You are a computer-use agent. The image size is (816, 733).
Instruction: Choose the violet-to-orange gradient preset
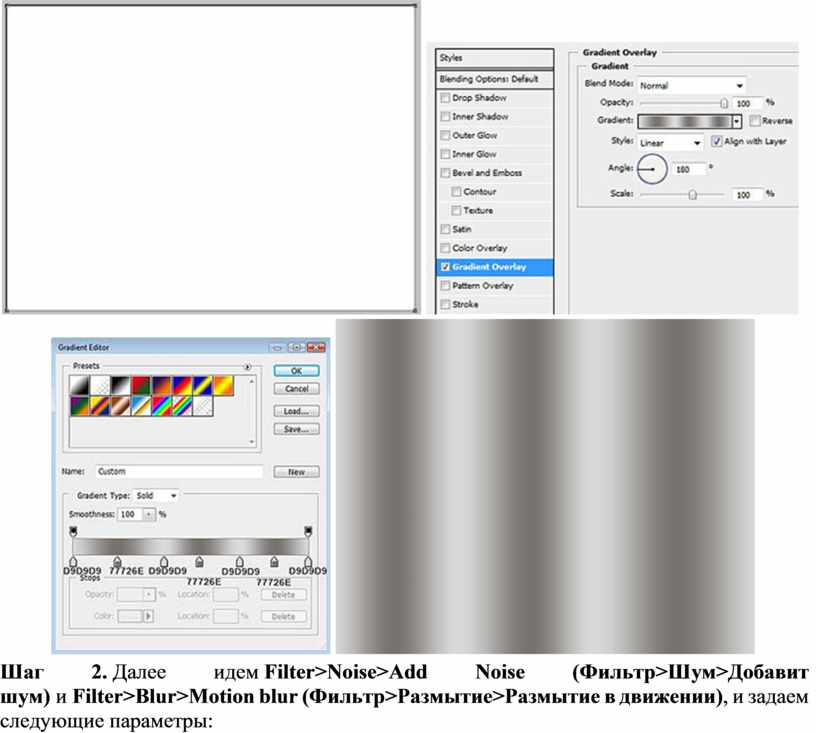point(161,385)
